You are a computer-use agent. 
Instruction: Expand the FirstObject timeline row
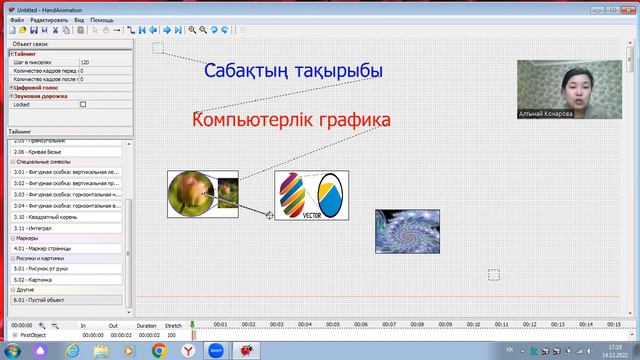point(15,335)
